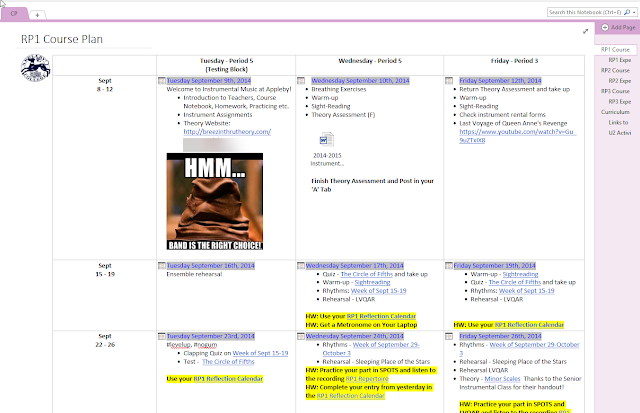This screenshot has height=413, width=640.
Task: Click the 'Sept 8 - 12' week cell
Action: coord(104,167)
